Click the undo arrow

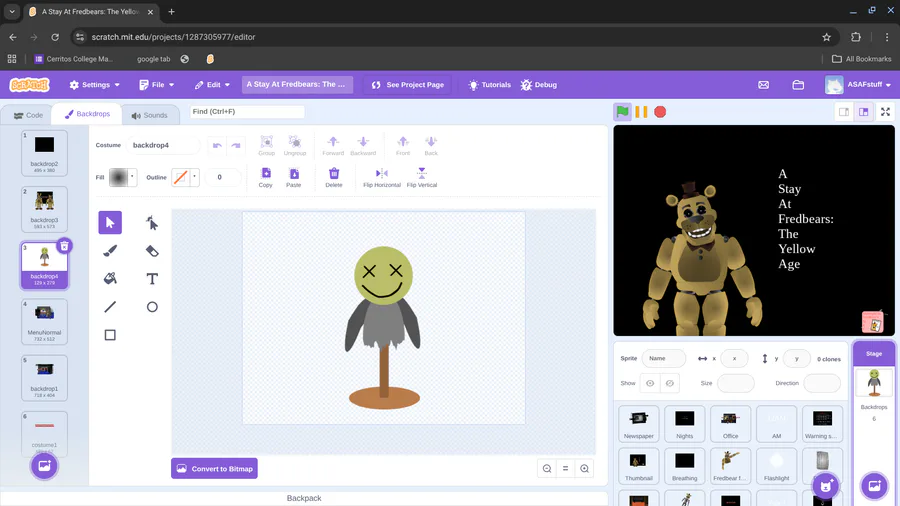point(217,145)
